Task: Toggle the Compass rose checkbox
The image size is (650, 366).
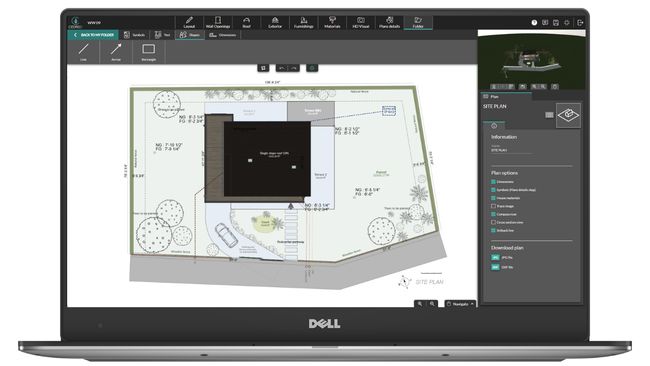Action: (x=493, y=214)
